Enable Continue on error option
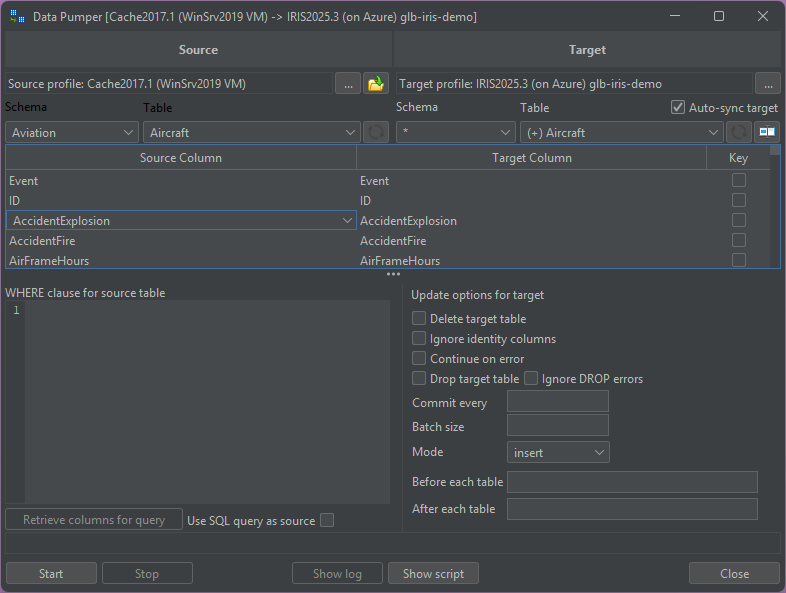 click(x=419, y=358)
